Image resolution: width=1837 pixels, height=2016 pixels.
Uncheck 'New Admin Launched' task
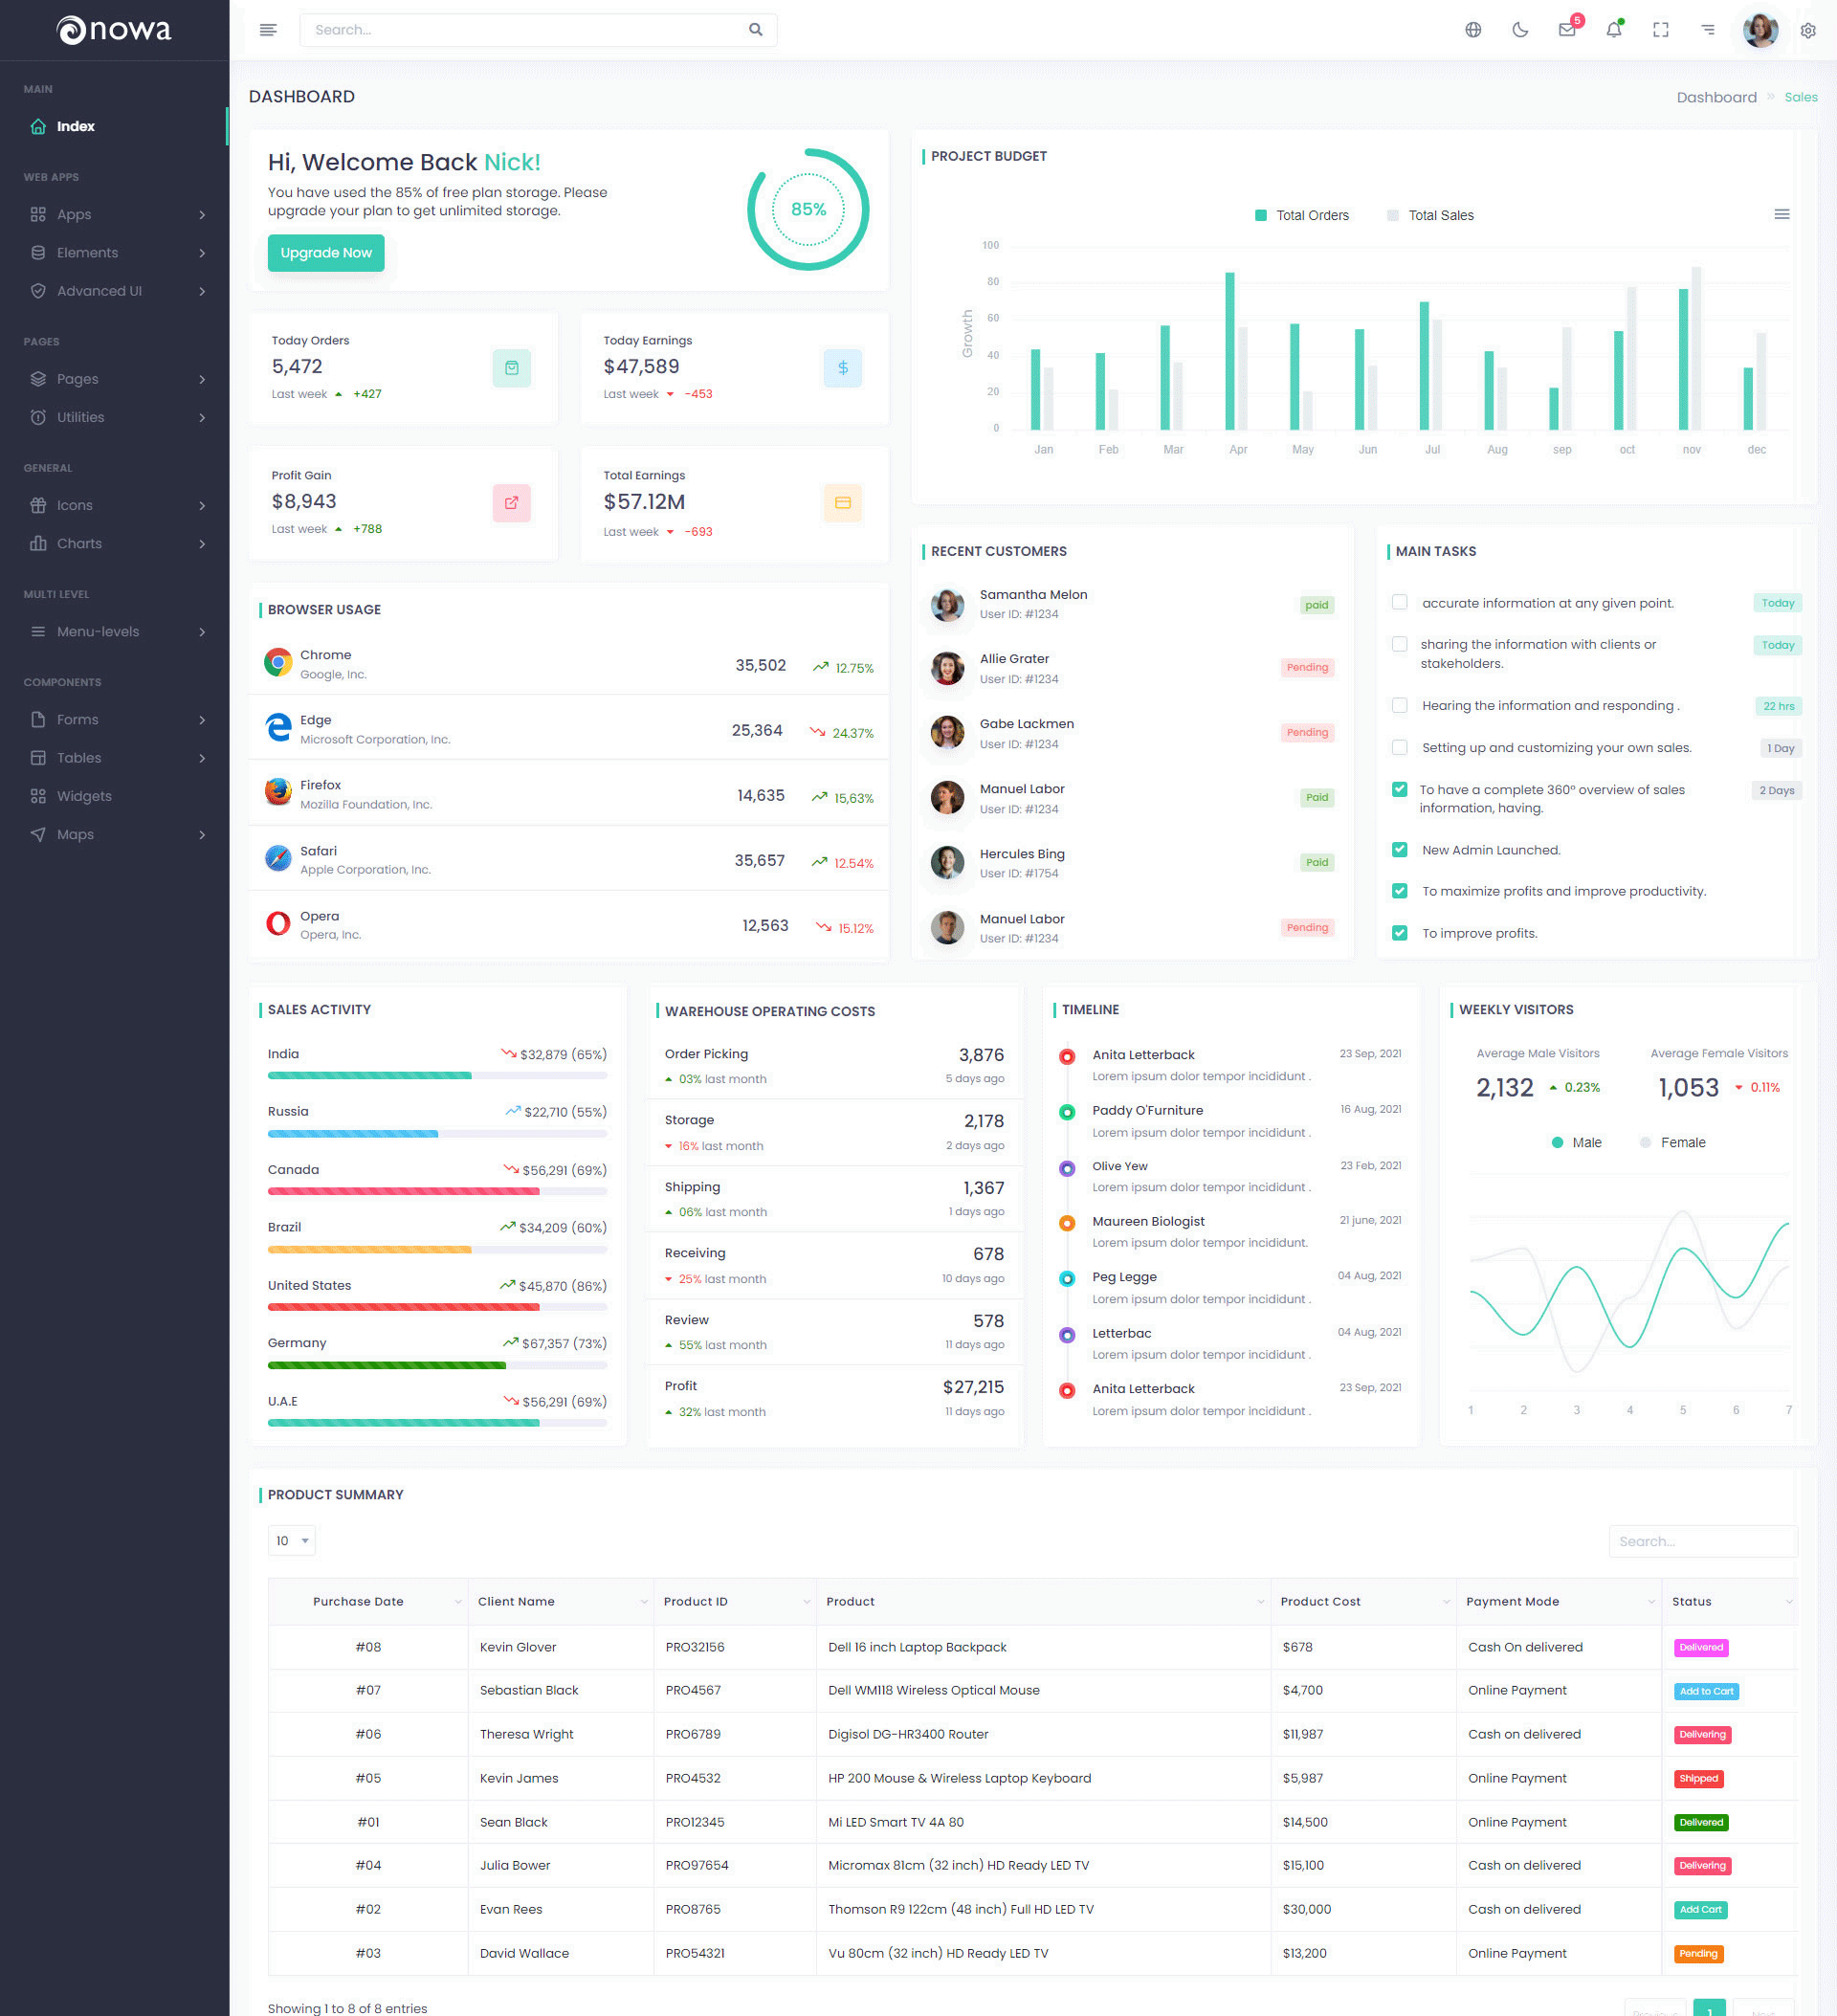[1399, 849]
